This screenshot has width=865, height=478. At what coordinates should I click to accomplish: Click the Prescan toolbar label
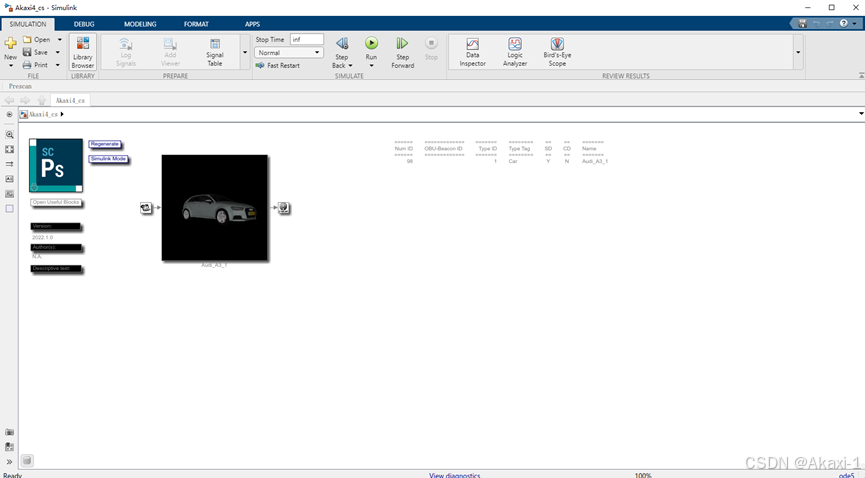pyautogui.click(x=20, y=86)
